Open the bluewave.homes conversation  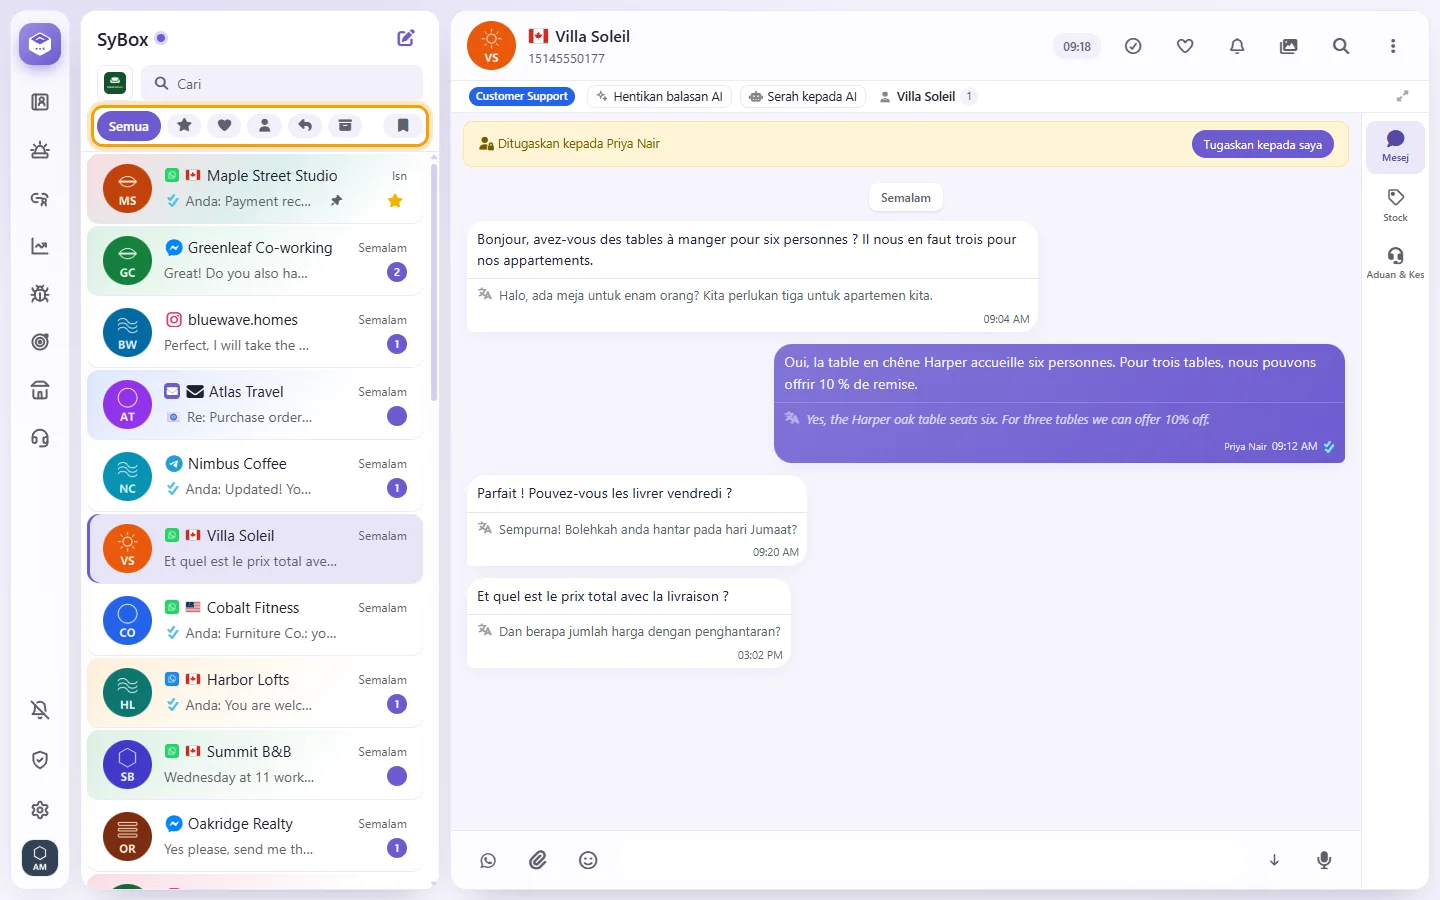tap(255, 332)
